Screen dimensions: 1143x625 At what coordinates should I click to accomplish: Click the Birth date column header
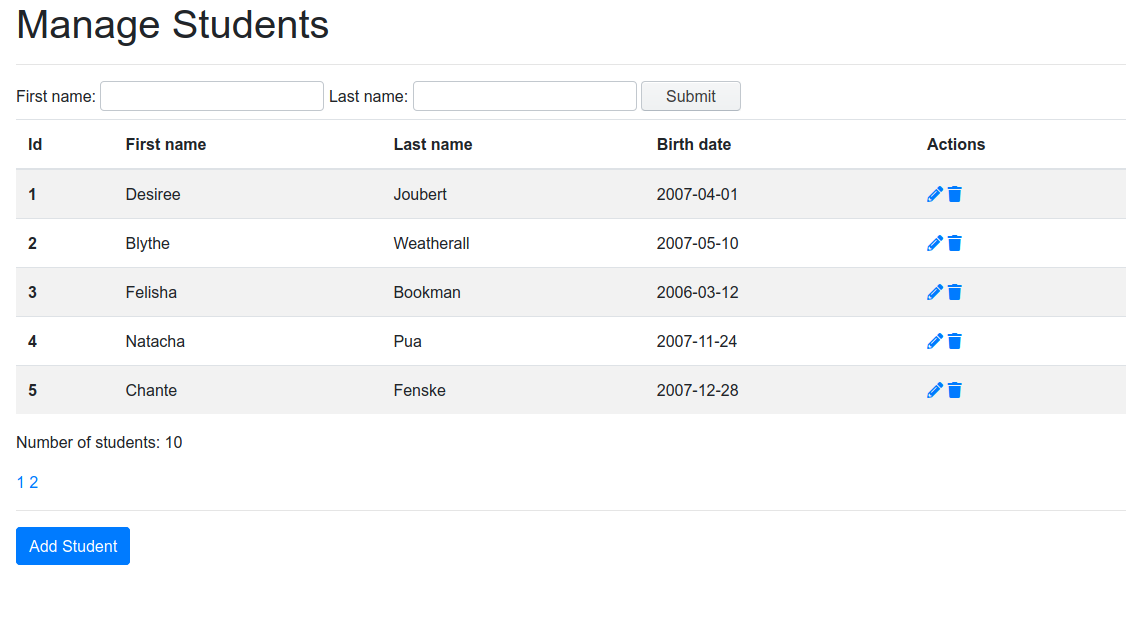(x=694, y=144)
